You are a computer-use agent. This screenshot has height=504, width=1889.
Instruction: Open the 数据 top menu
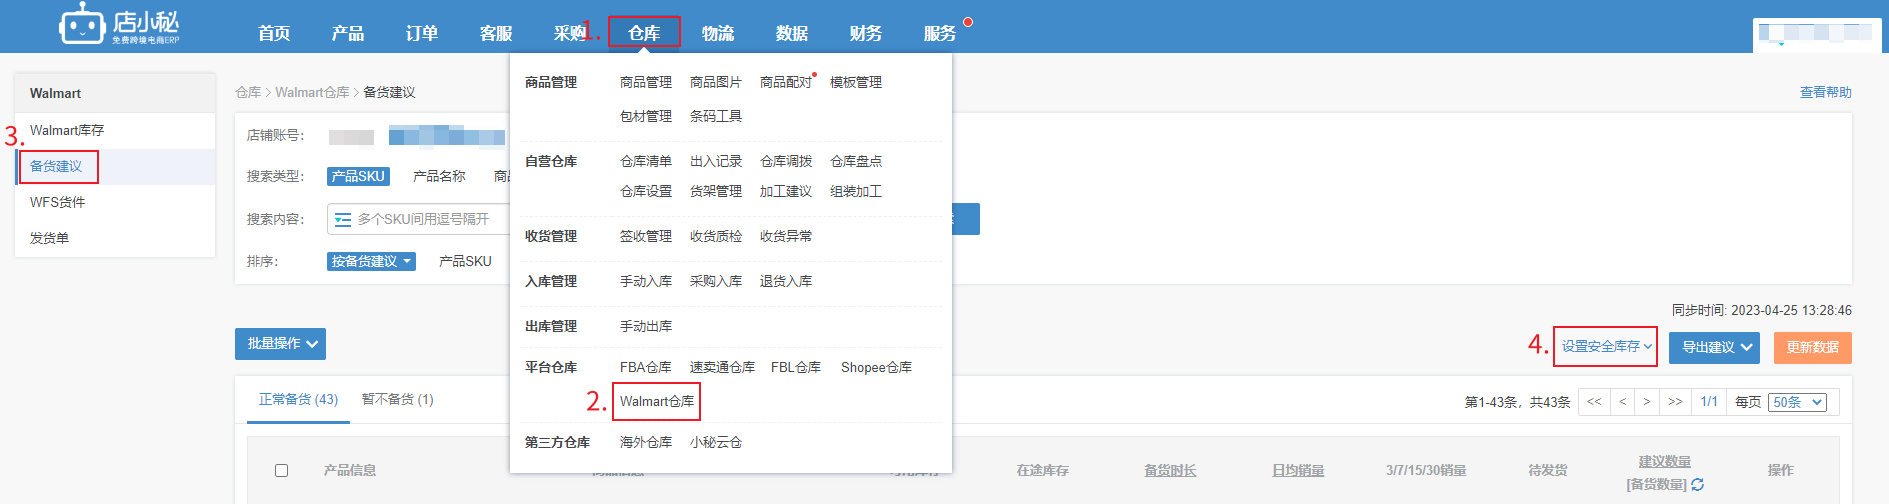[x=792, y=33]
